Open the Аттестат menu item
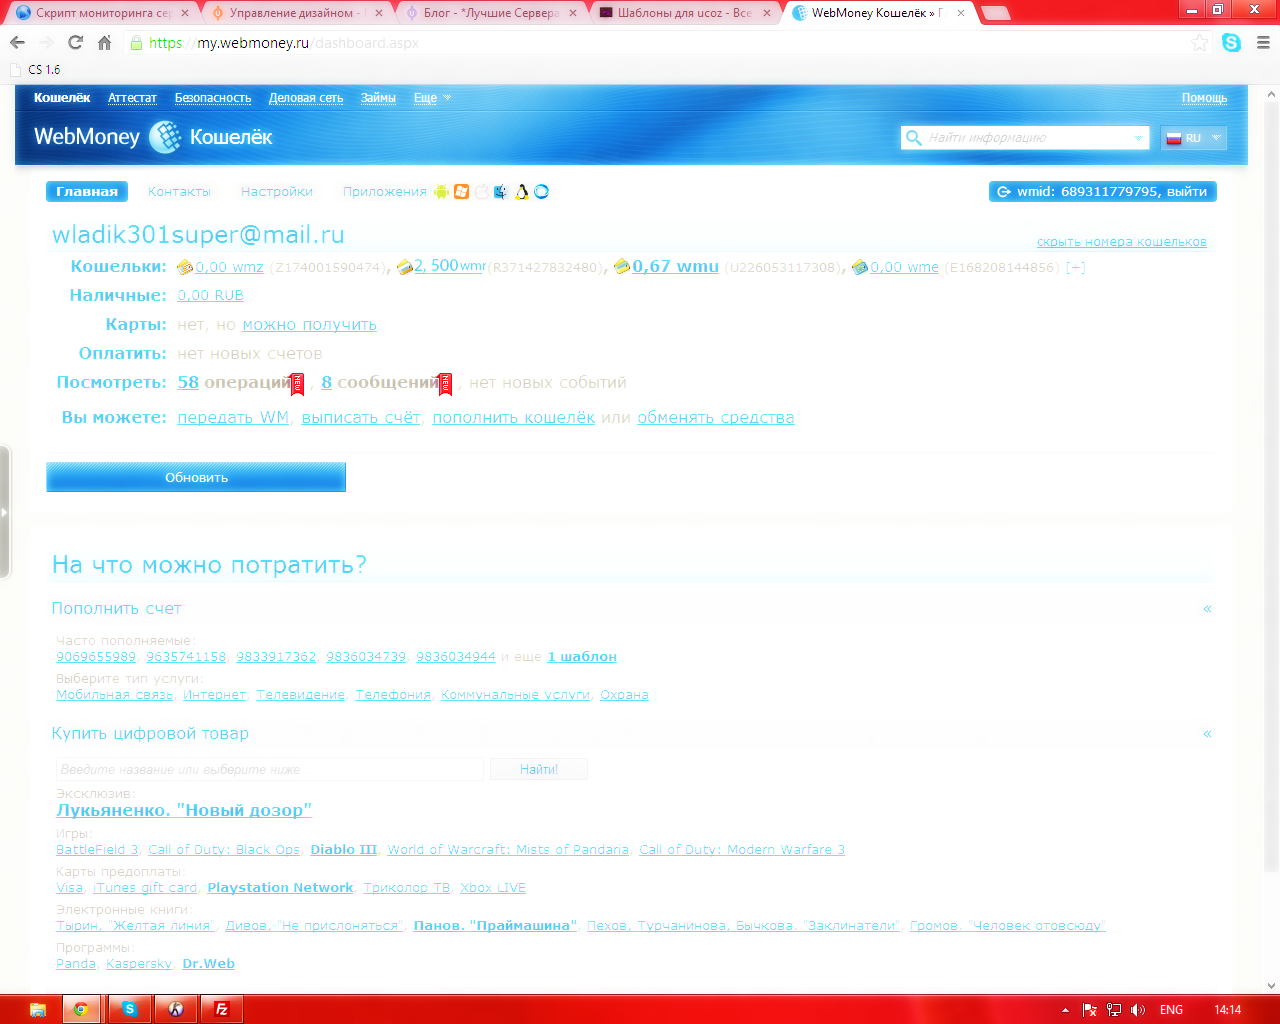The height and width of the screenshot is (1024, 1280). click(132, 98)
